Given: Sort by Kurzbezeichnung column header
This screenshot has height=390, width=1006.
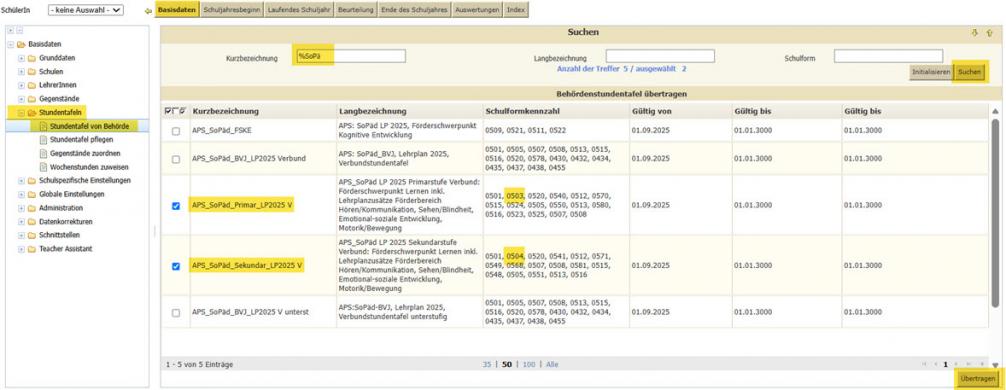Looking at the screenshot, I should pos(225,111).
